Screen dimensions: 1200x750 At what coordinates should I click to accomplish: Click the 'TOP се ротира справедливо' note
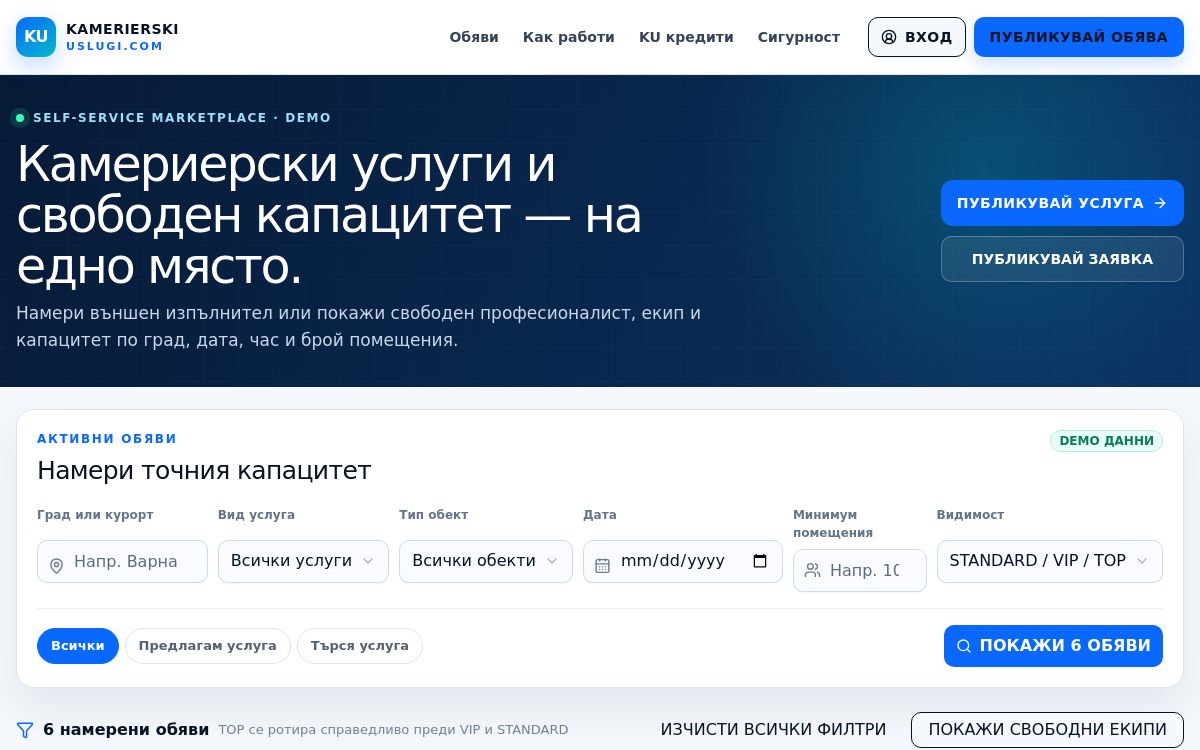point(393,730)
